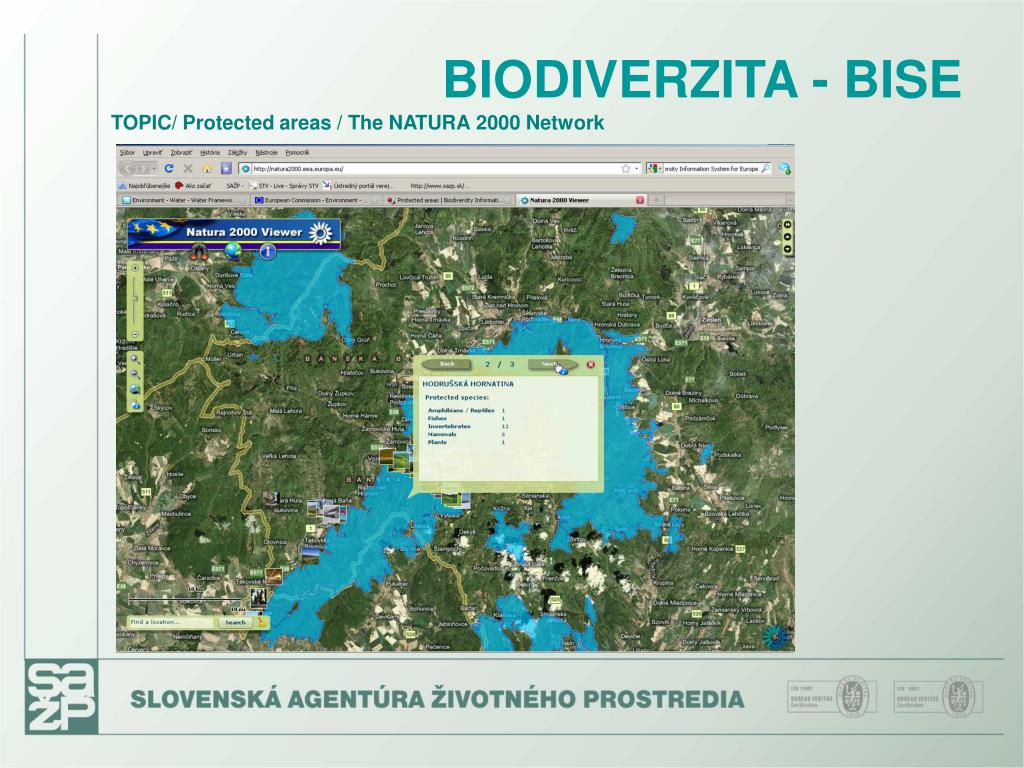Switch to the Environment - Water tab
The image size is (1024, 768).
click(x=182, y=200)
